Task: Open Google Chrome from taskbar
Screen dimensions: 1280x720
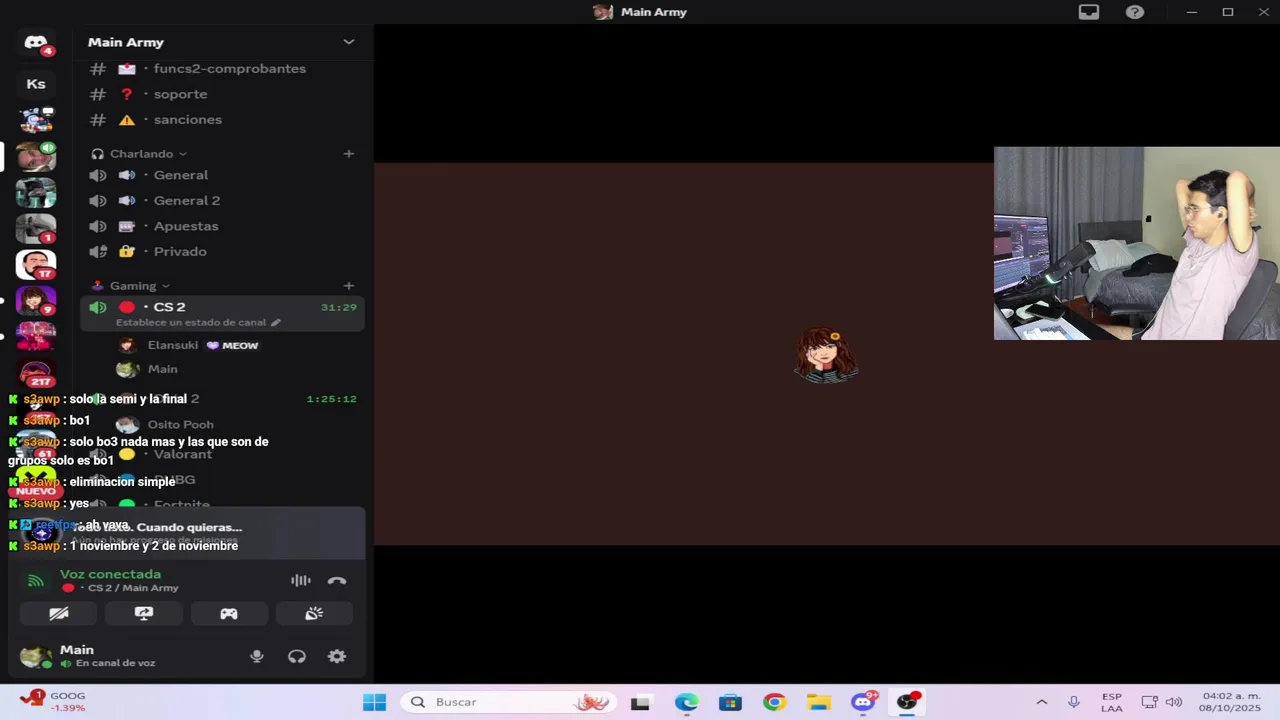Action: click(774, 702)
